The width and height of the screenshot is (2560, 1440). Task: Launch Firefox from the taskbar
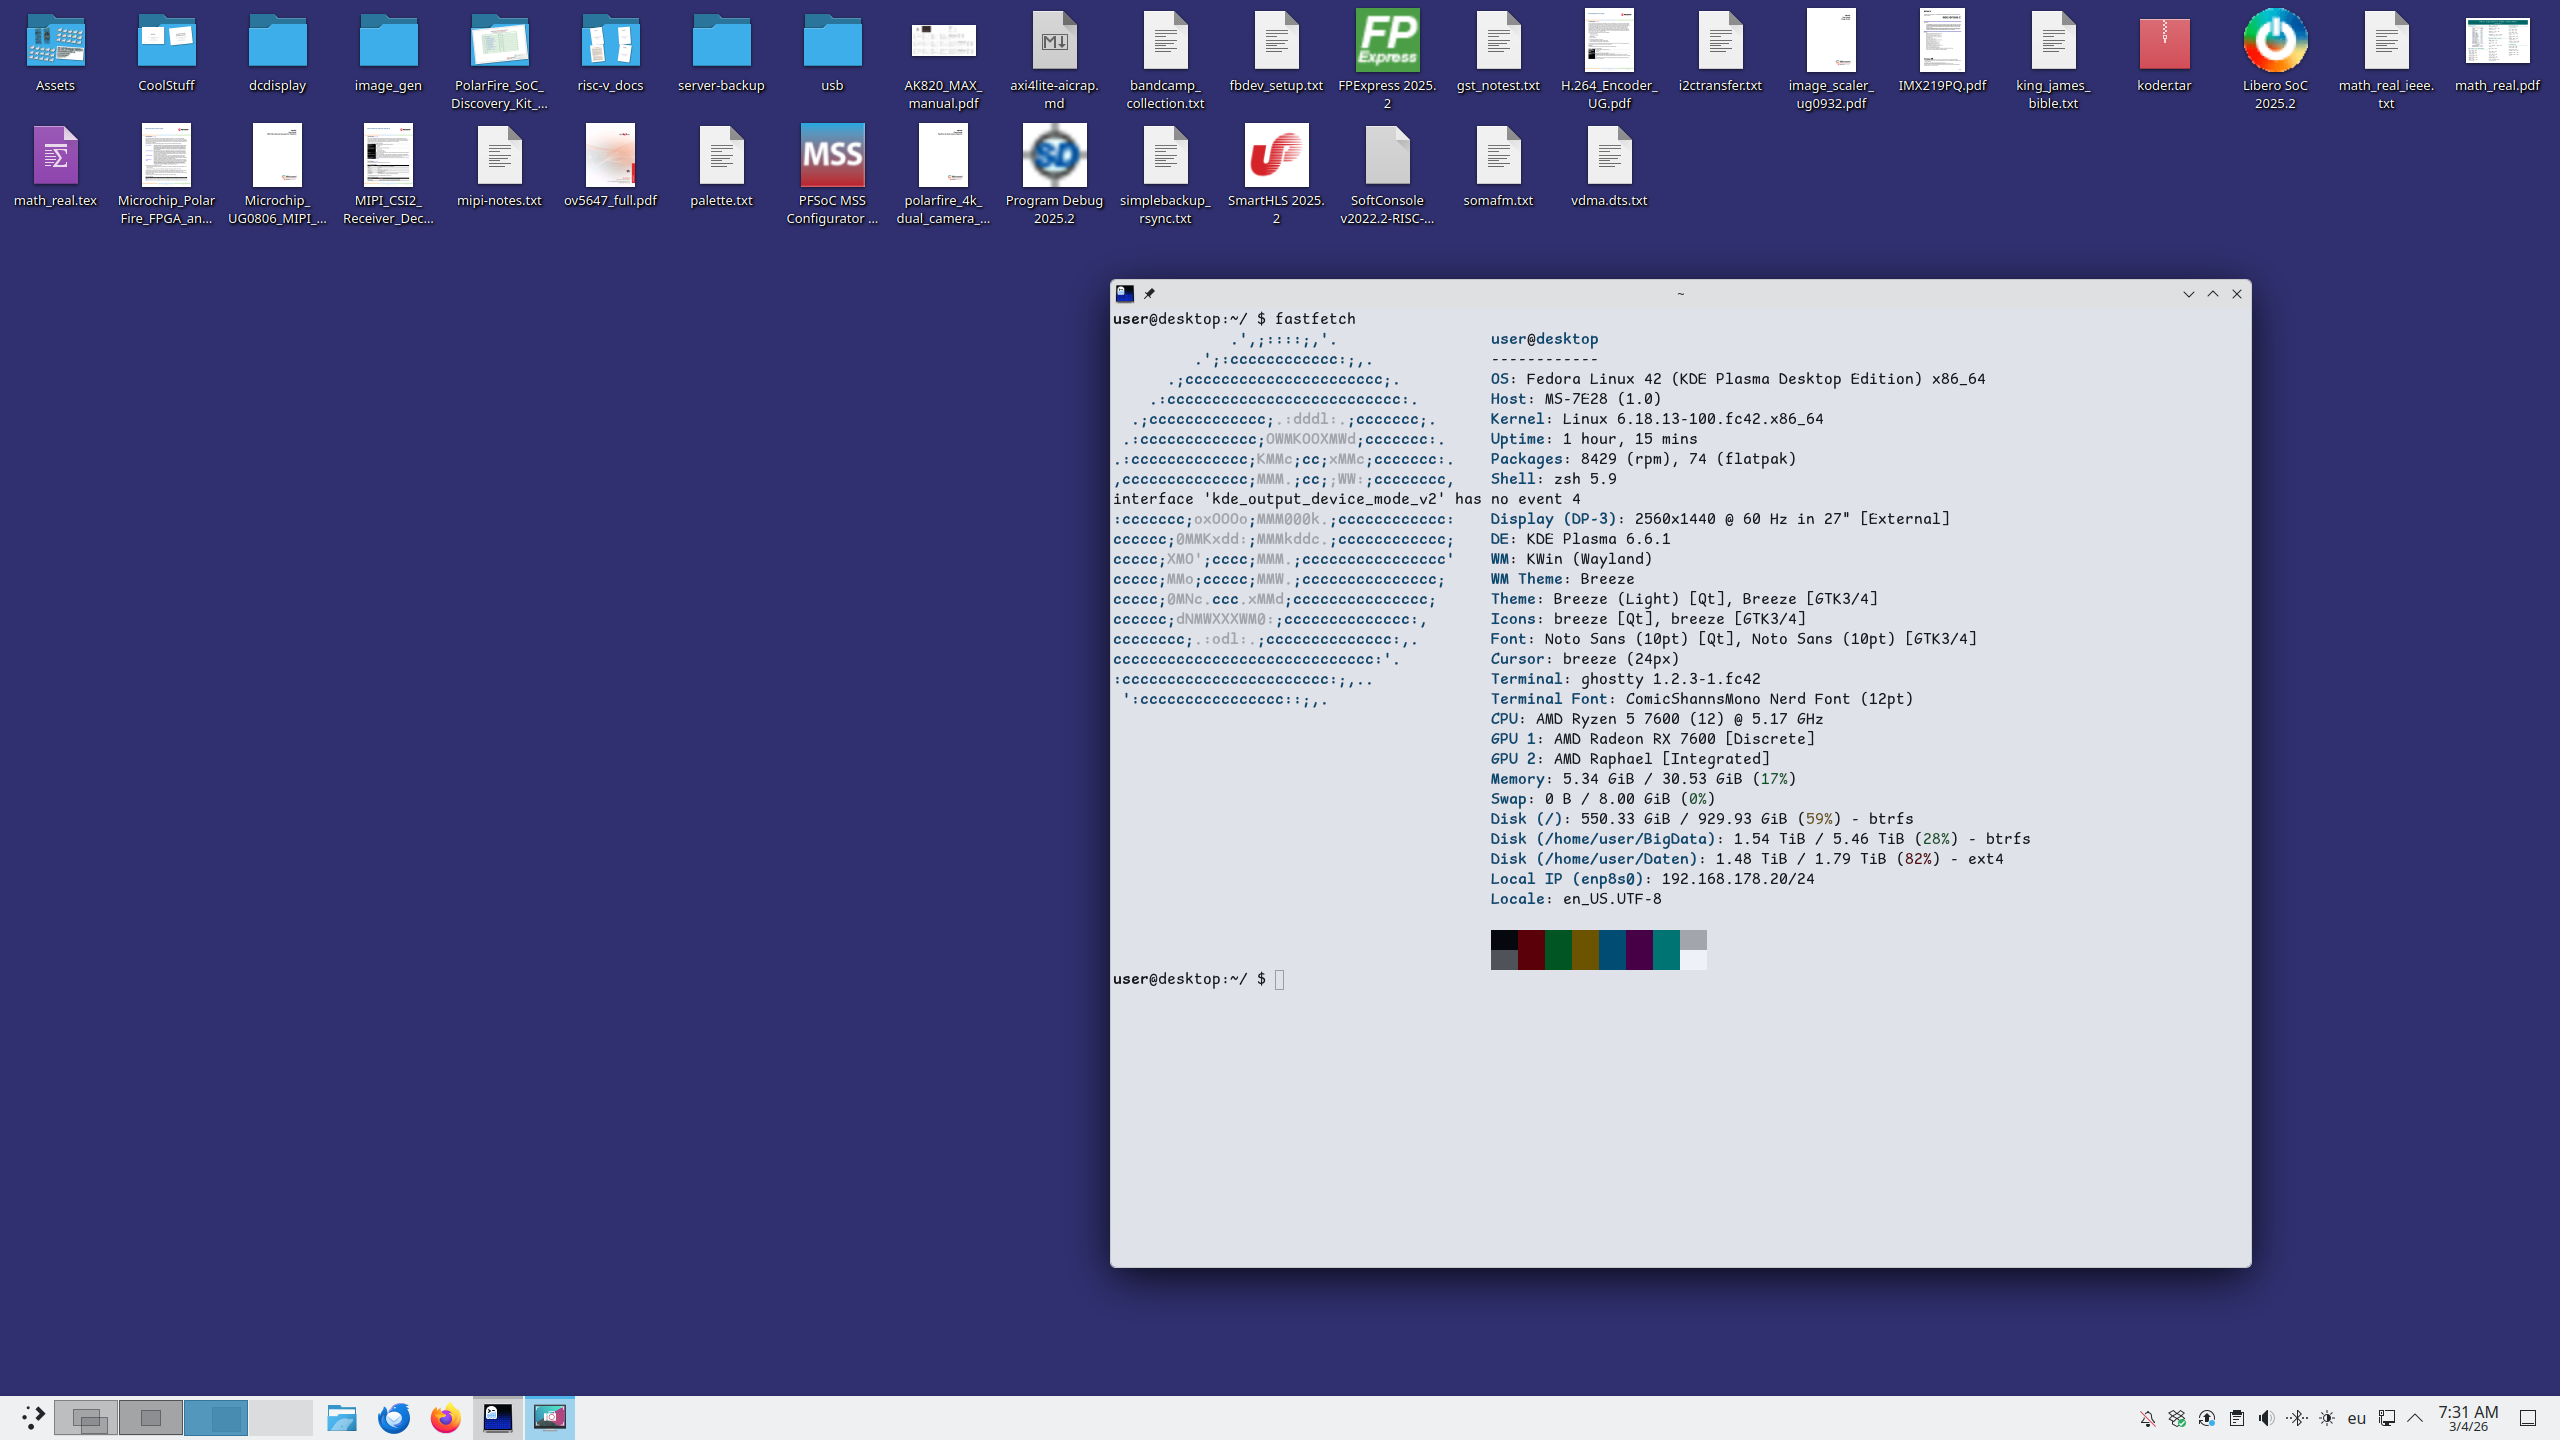(445, 1417)
